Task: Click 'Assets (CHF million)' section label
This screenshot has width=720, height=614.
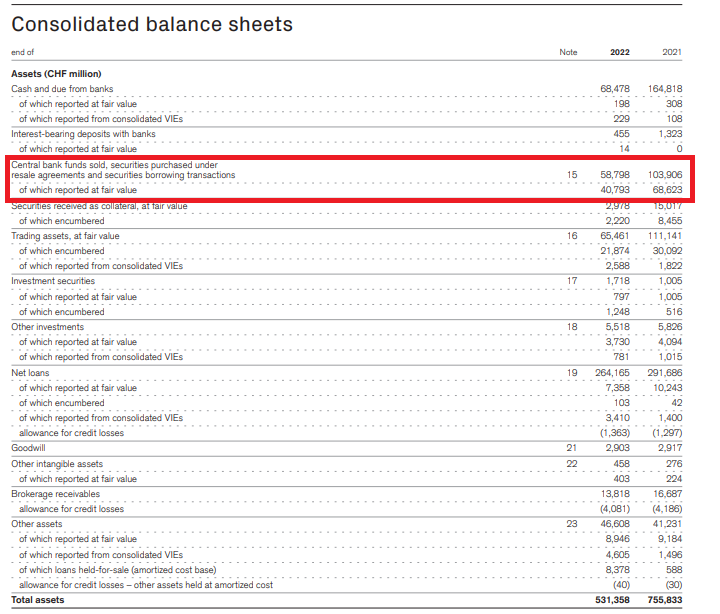Action: point(56,74)
